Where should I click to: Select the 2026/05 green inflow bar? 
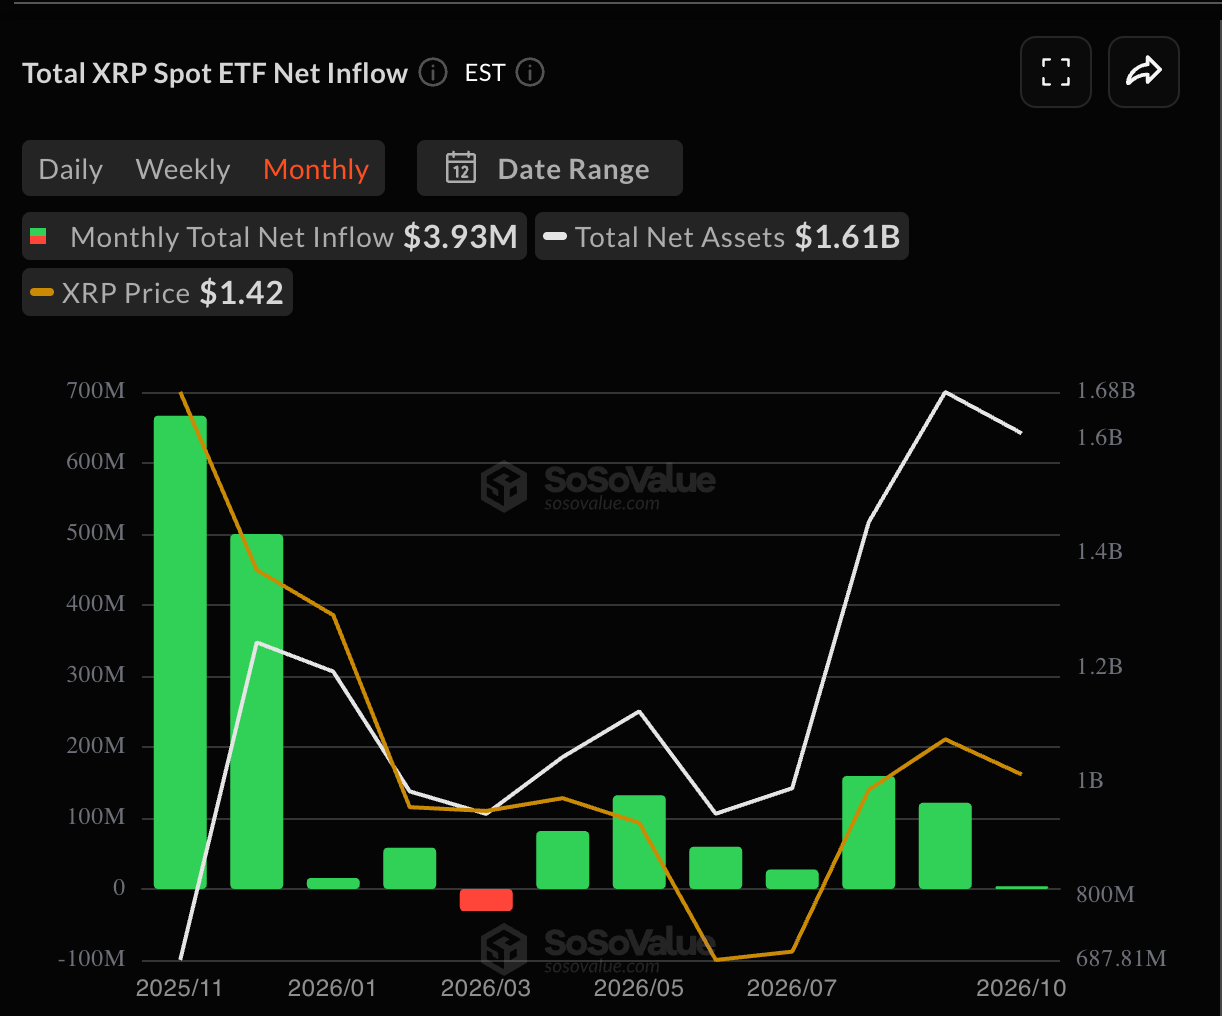639,842
